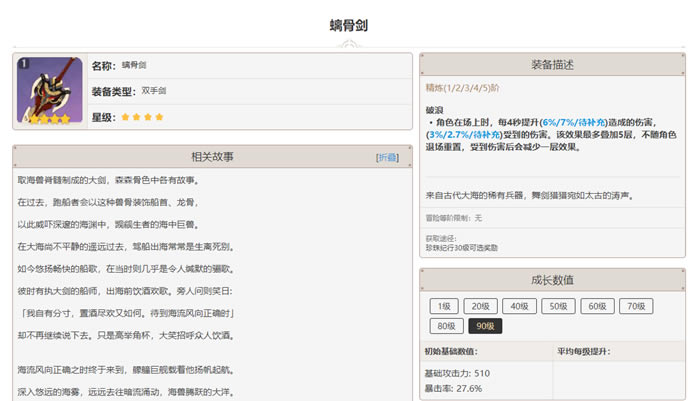Collapse the 相关故事 section via 折叠
The image size is (700, 401).
coord(387,158)
